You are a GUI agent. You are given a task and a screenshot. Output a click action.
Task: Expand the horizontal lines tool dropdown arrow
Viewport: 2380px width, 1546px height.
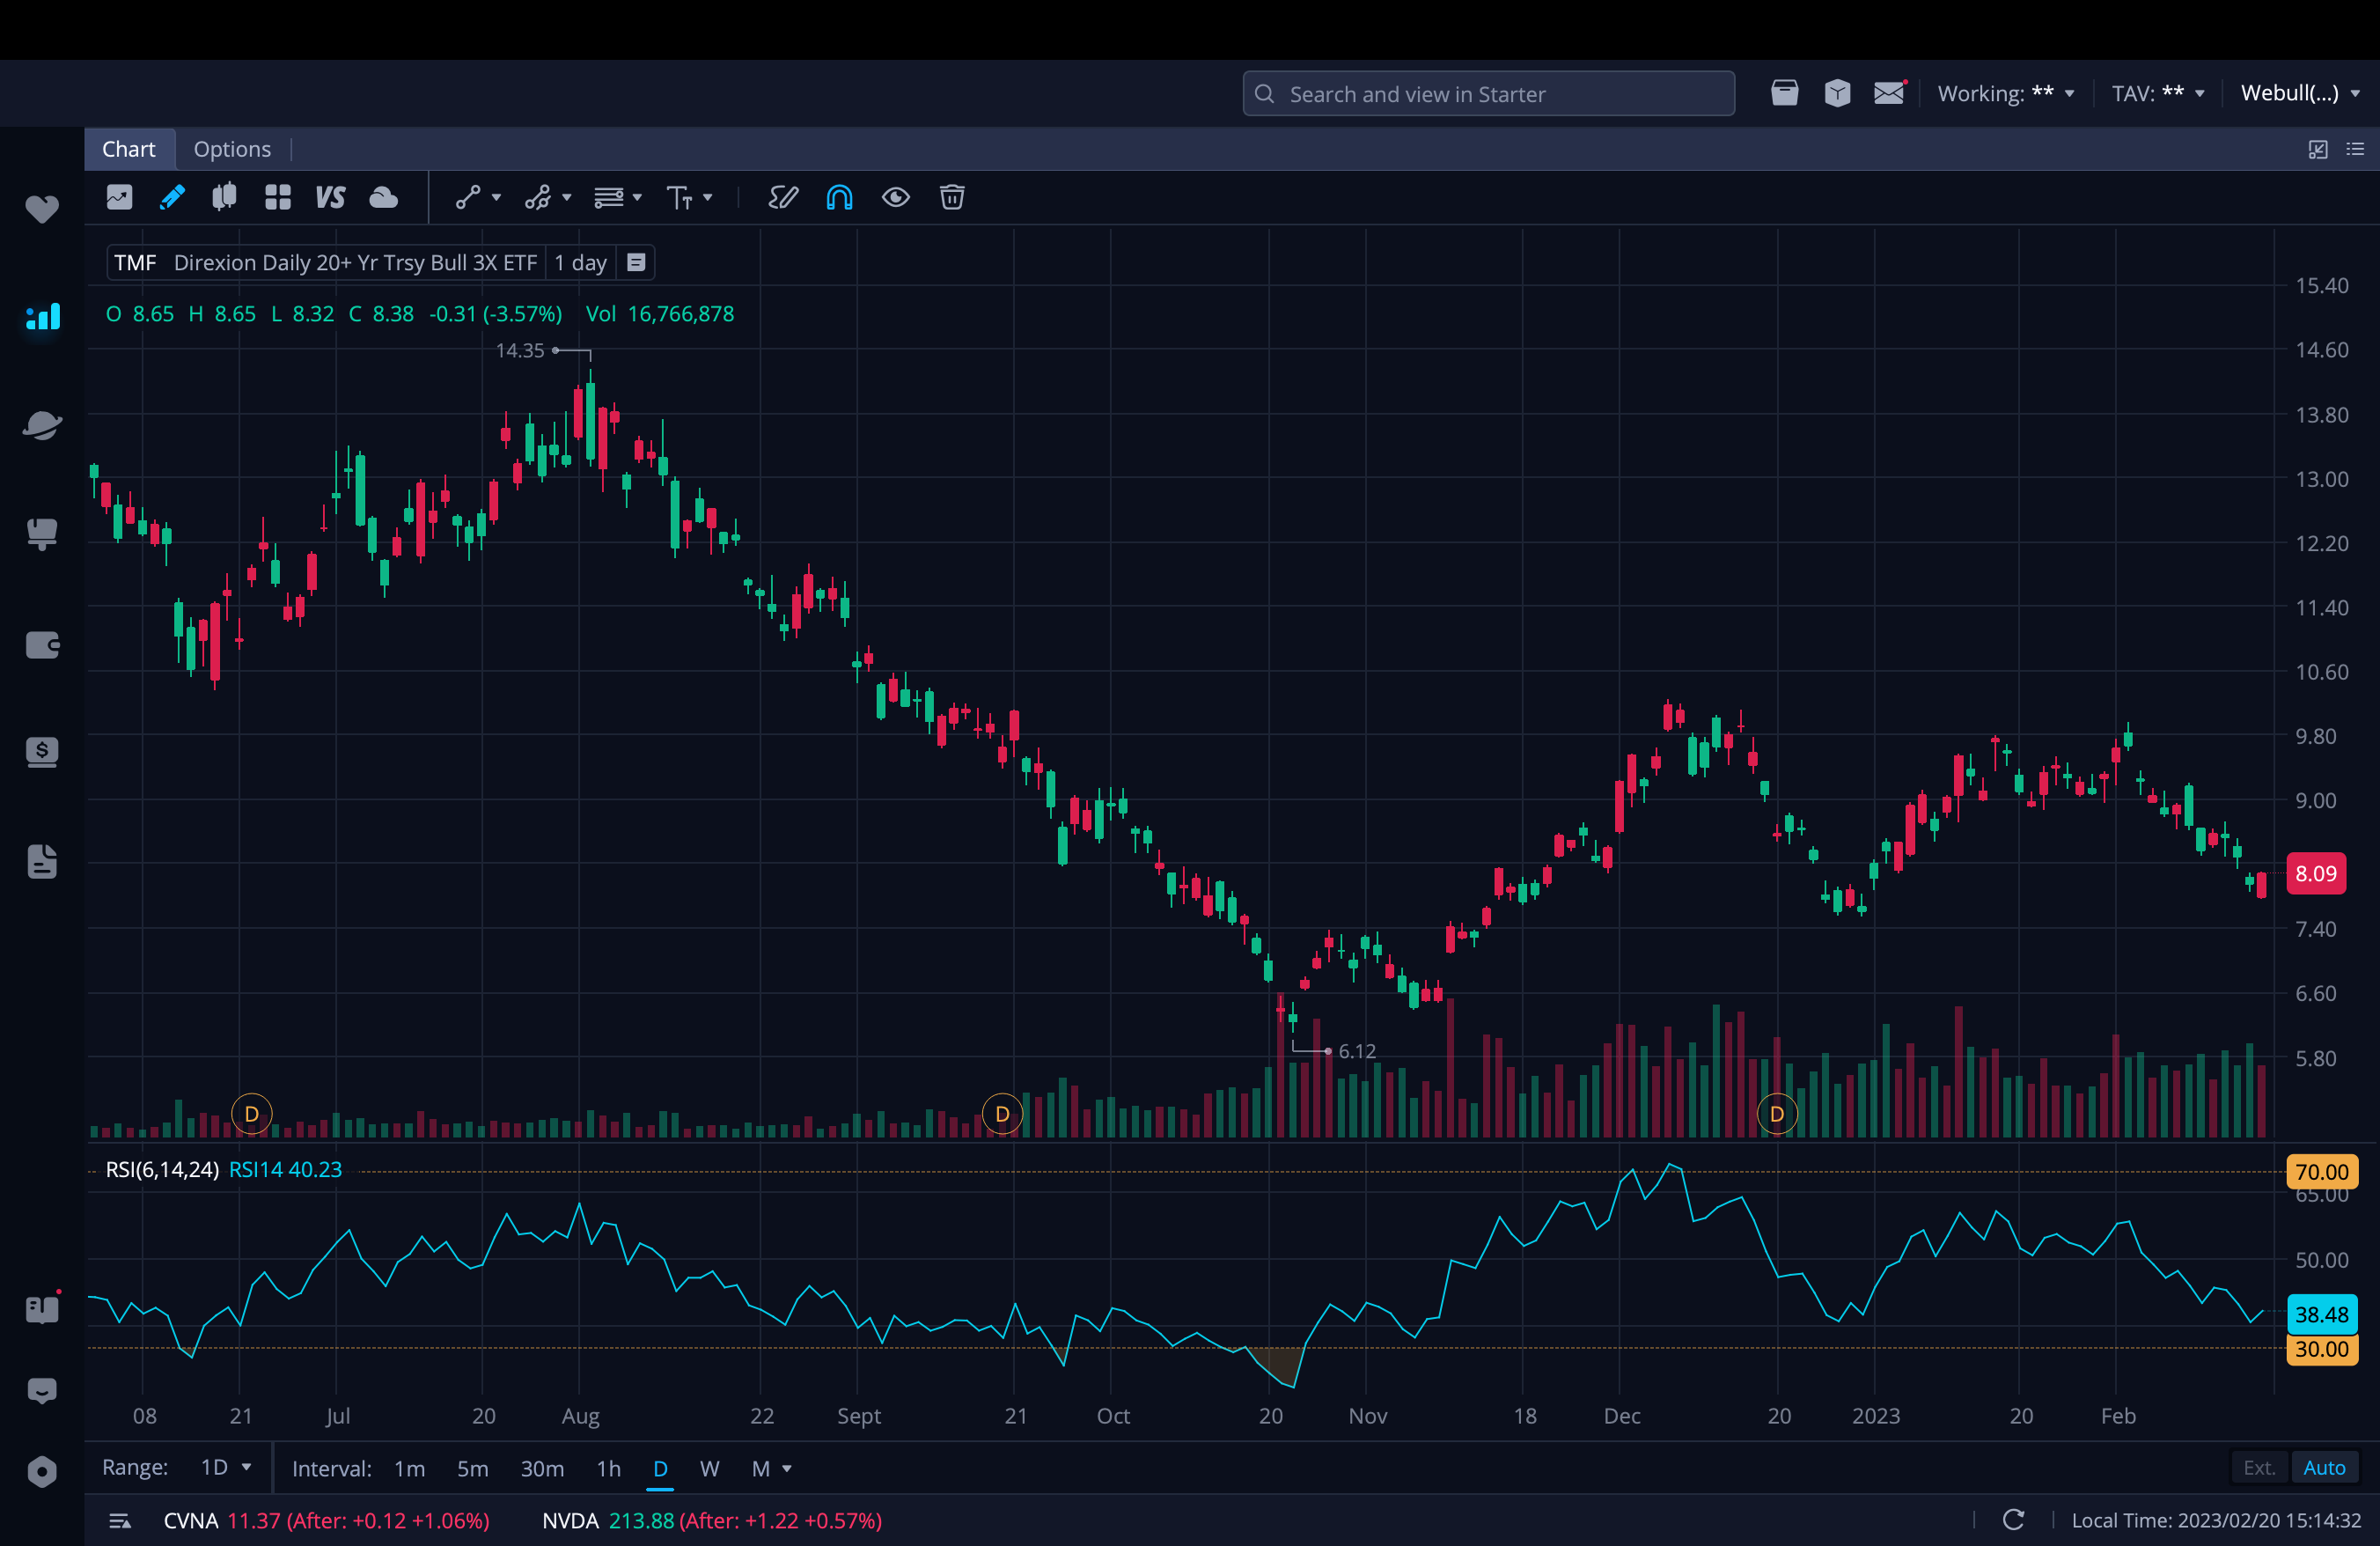[637, 198]
